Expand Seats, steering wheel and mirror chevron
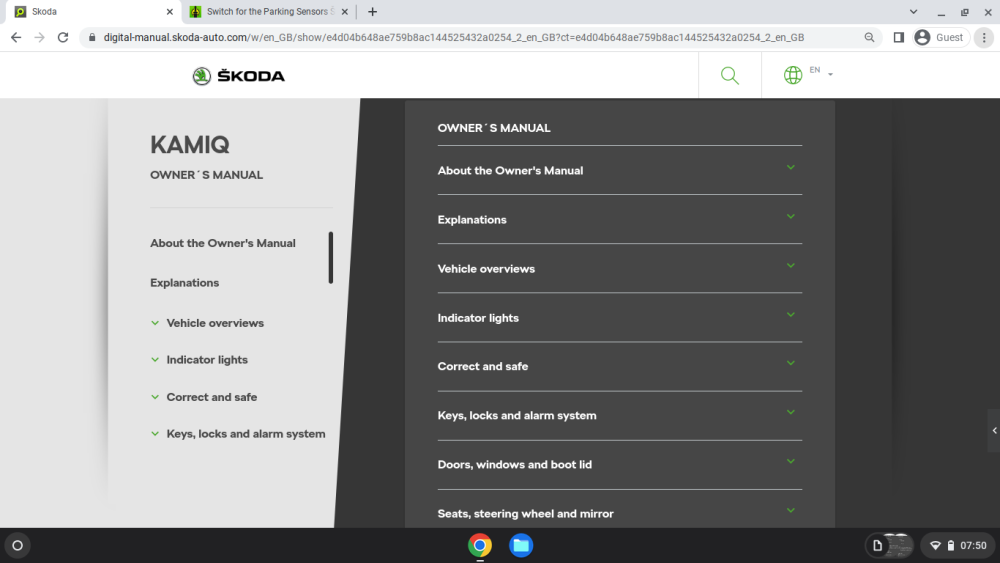Screen dimensions: 1000x563 791,511
